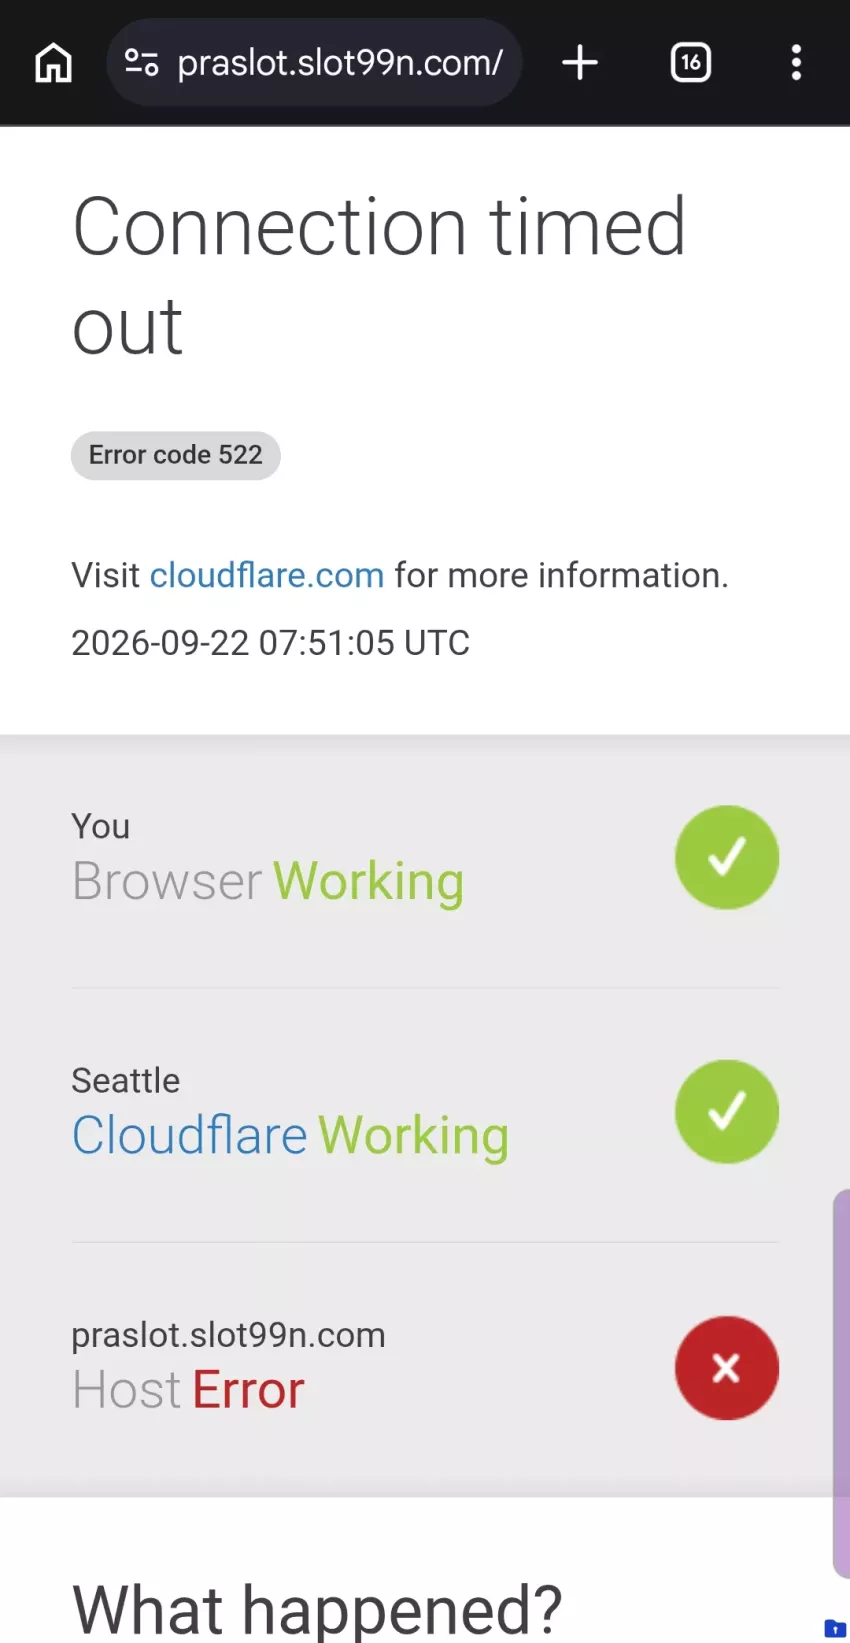
Task: Click the purple scrollbar on right edge
Action: (841, 1383)
